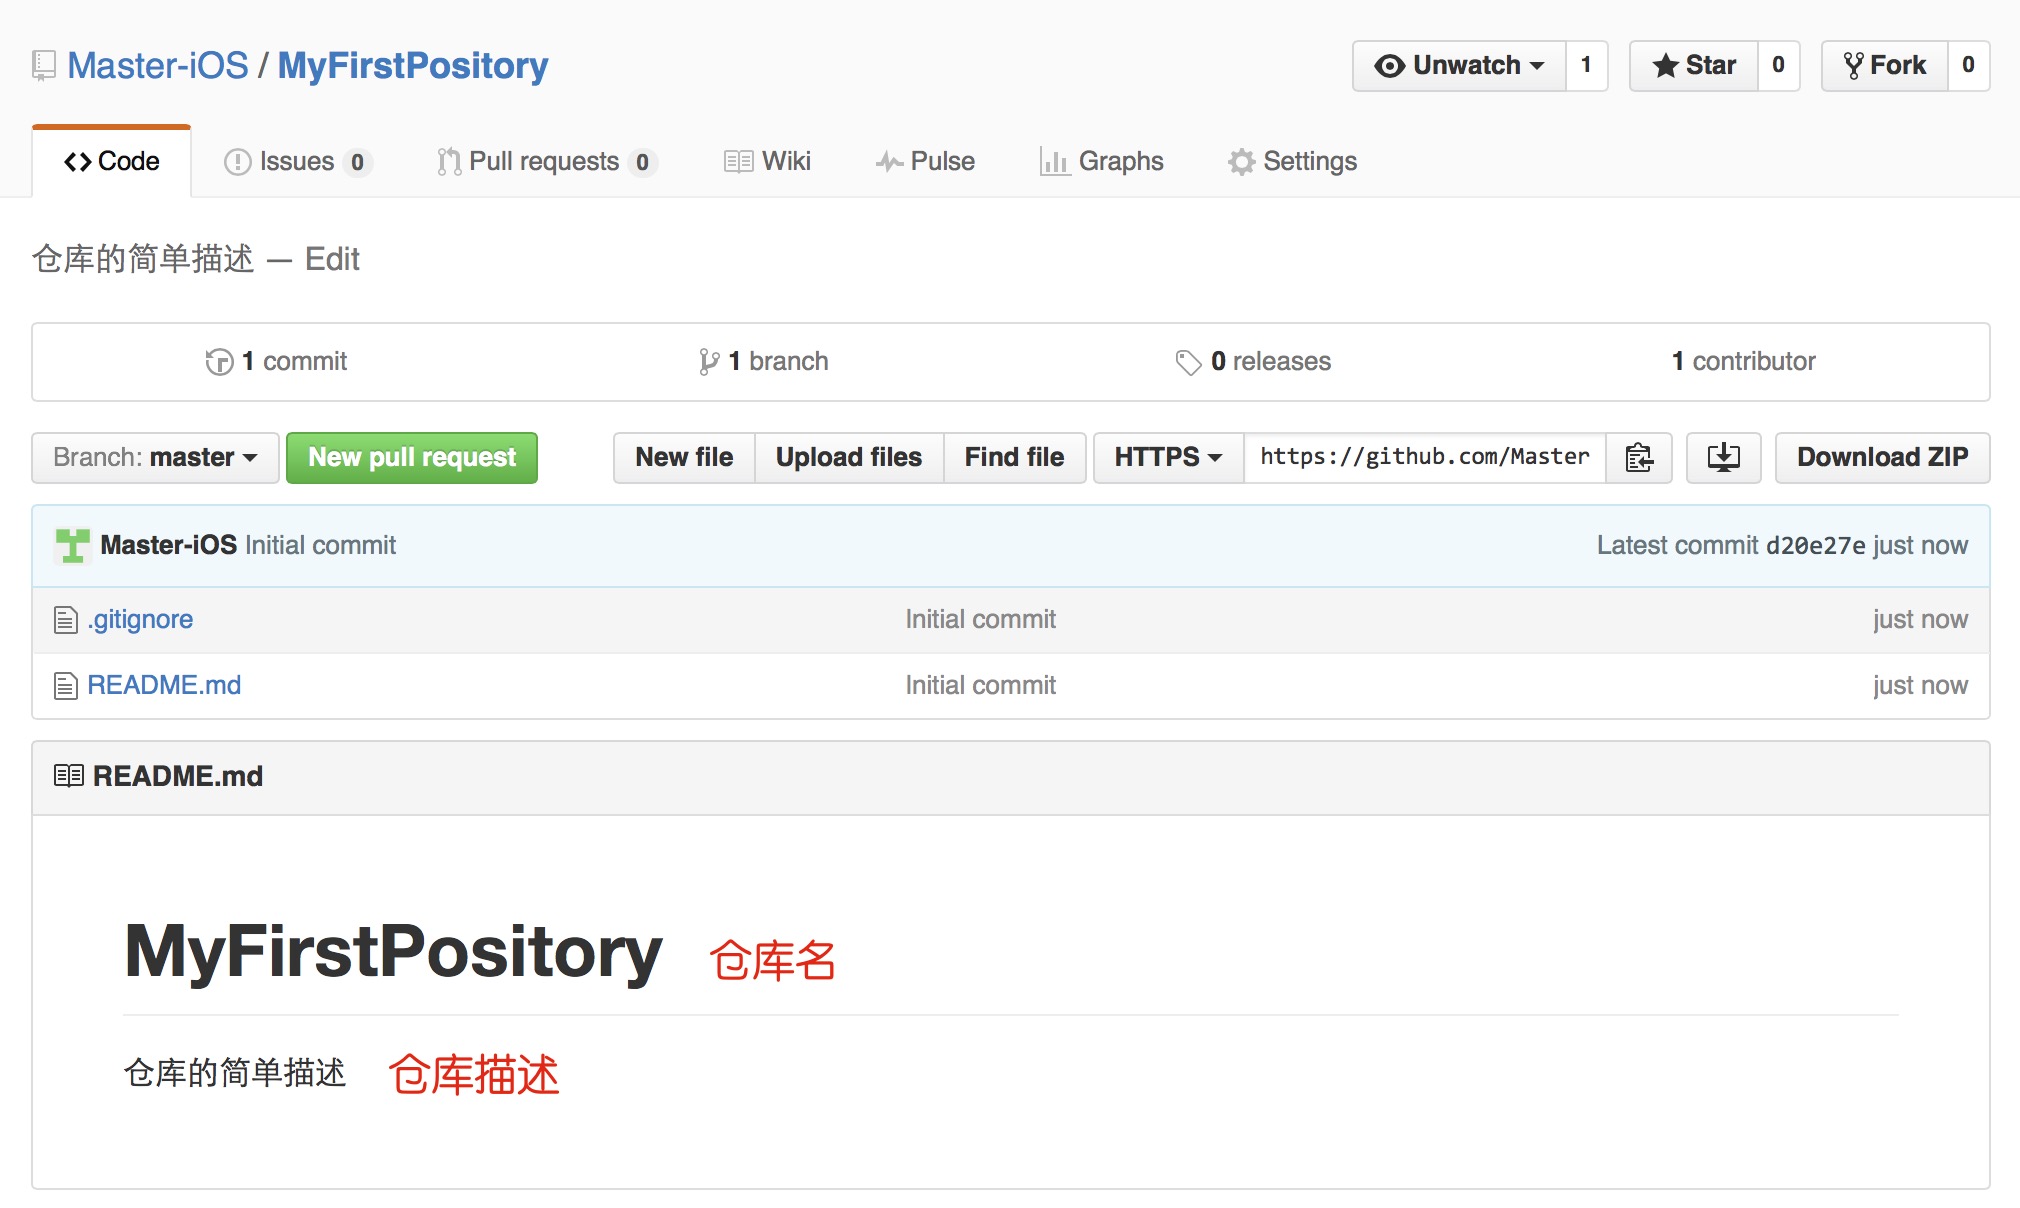Click the Issues count badge 0

pyautogui.click(x=357, y=162)
